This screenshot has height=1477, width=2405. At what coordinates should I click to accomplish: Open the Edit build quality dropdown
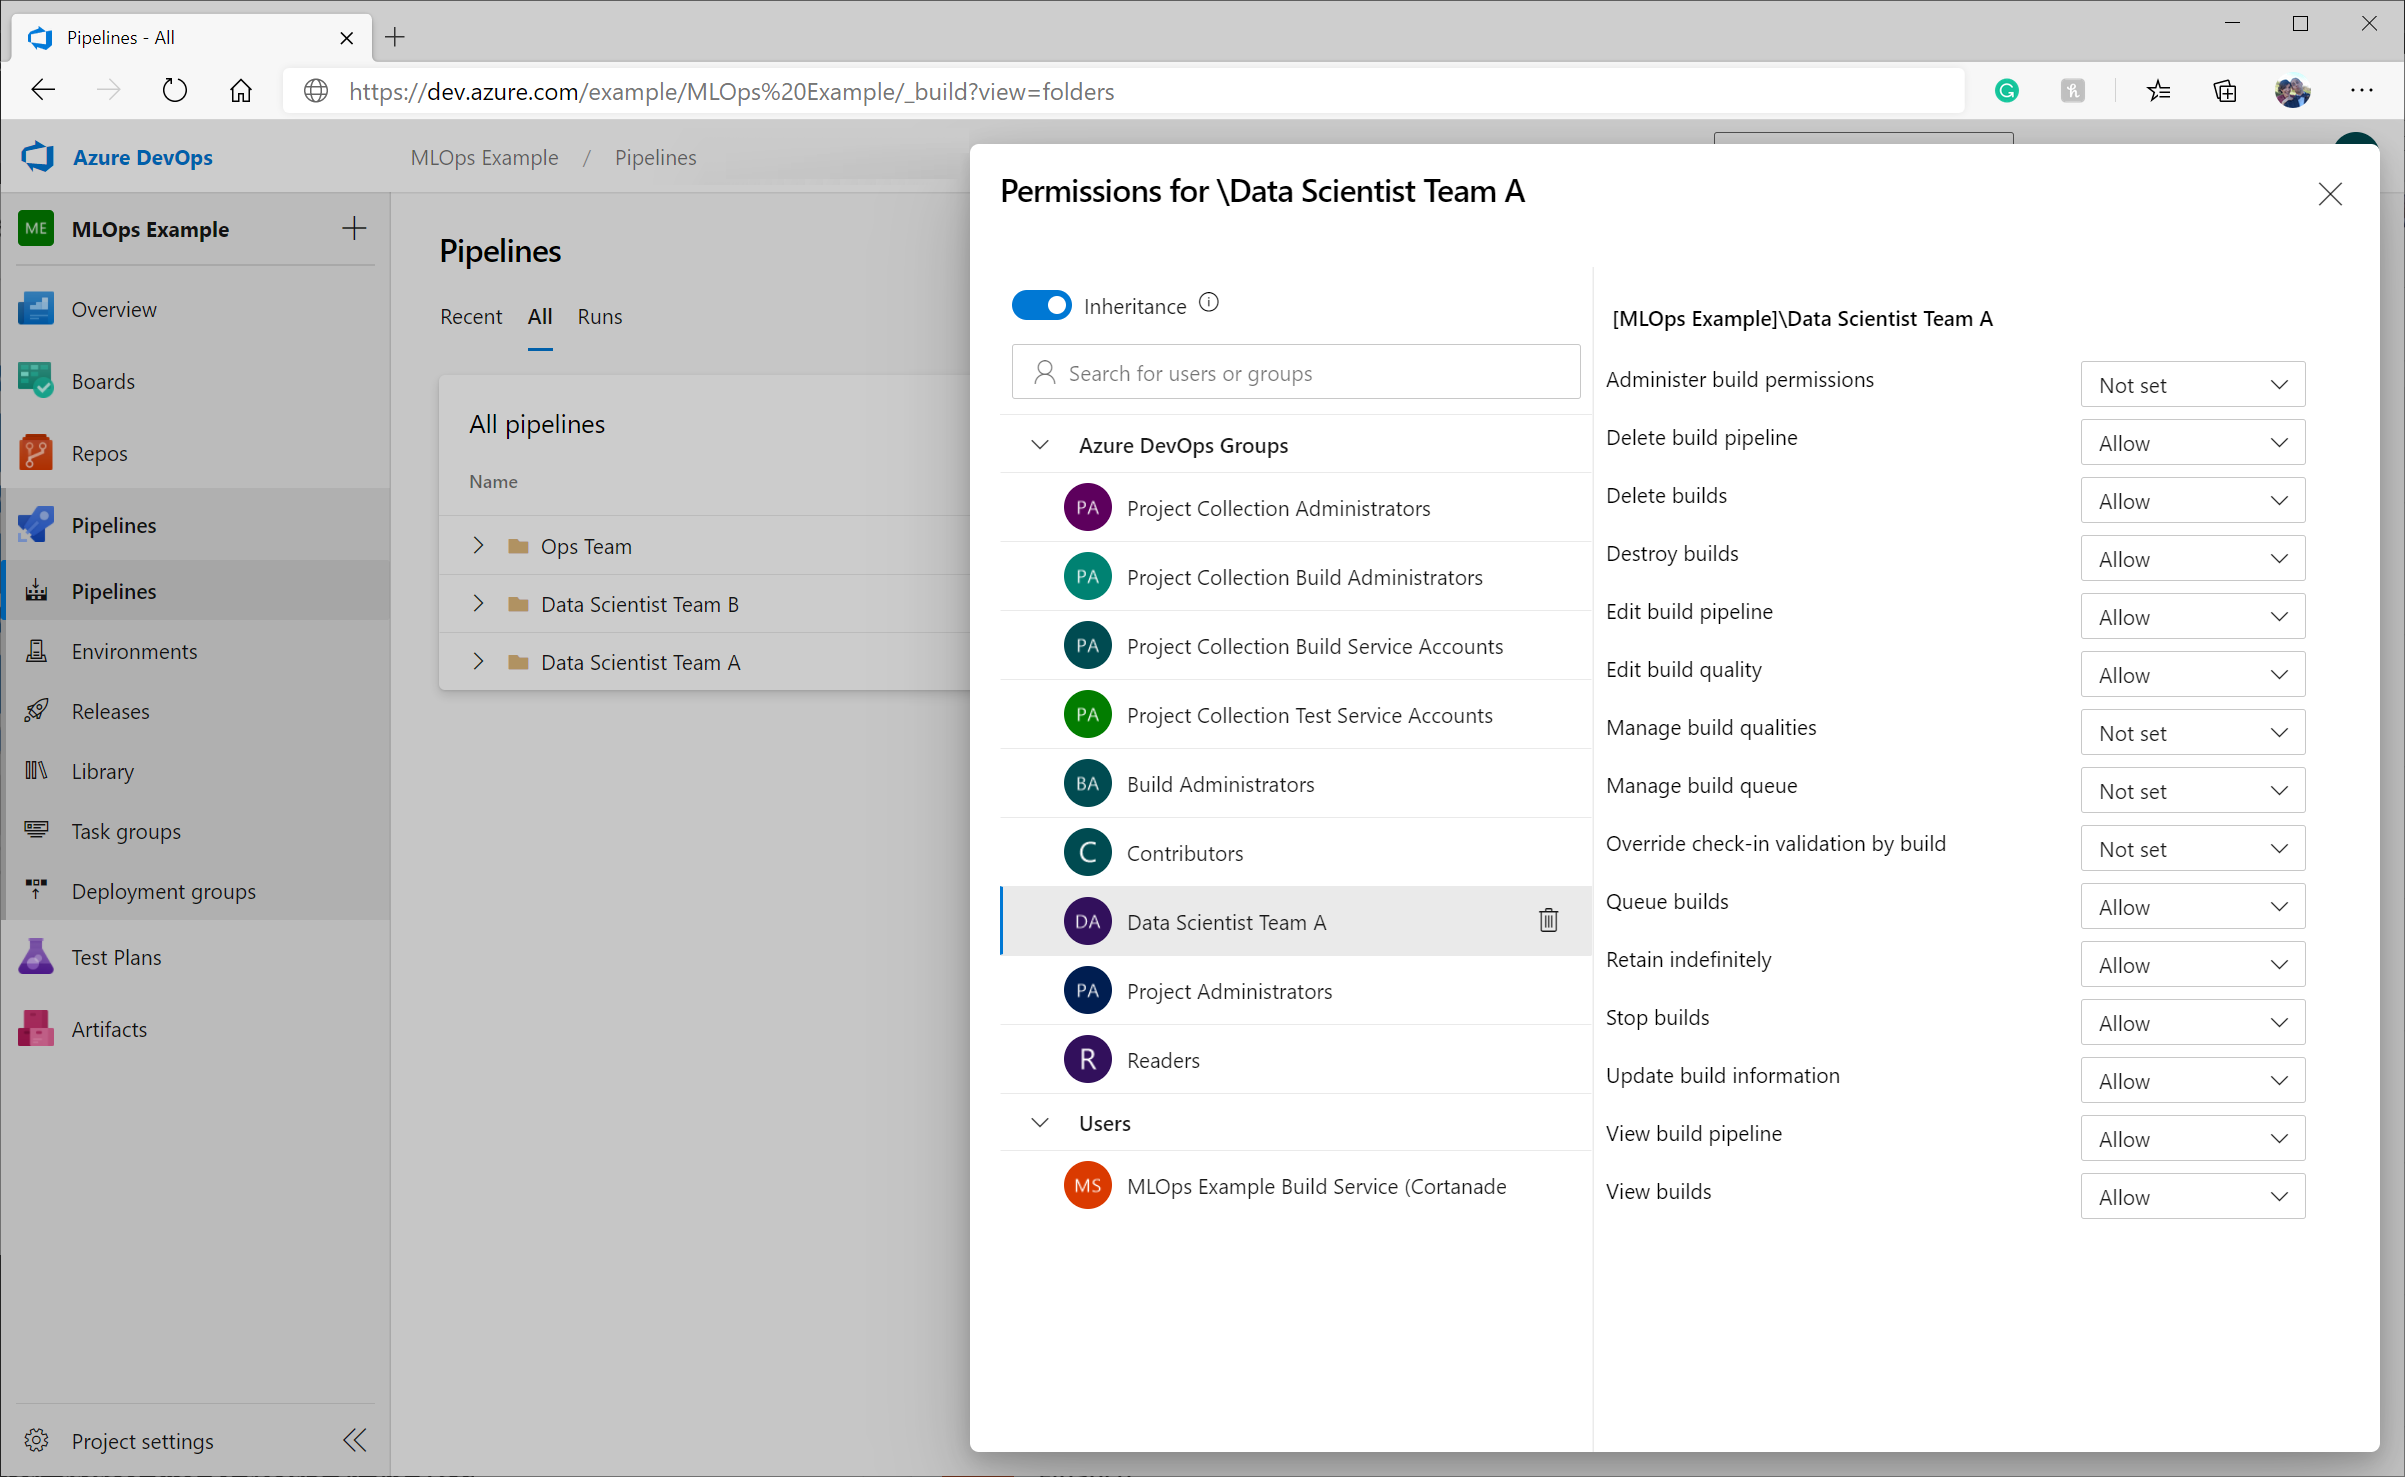point(2192,675)
